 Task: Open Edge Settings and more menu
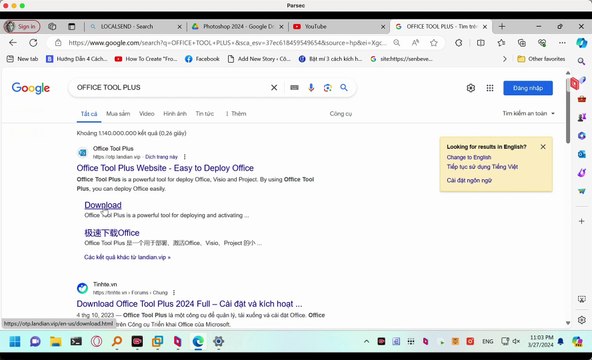[x=562, y=43]
